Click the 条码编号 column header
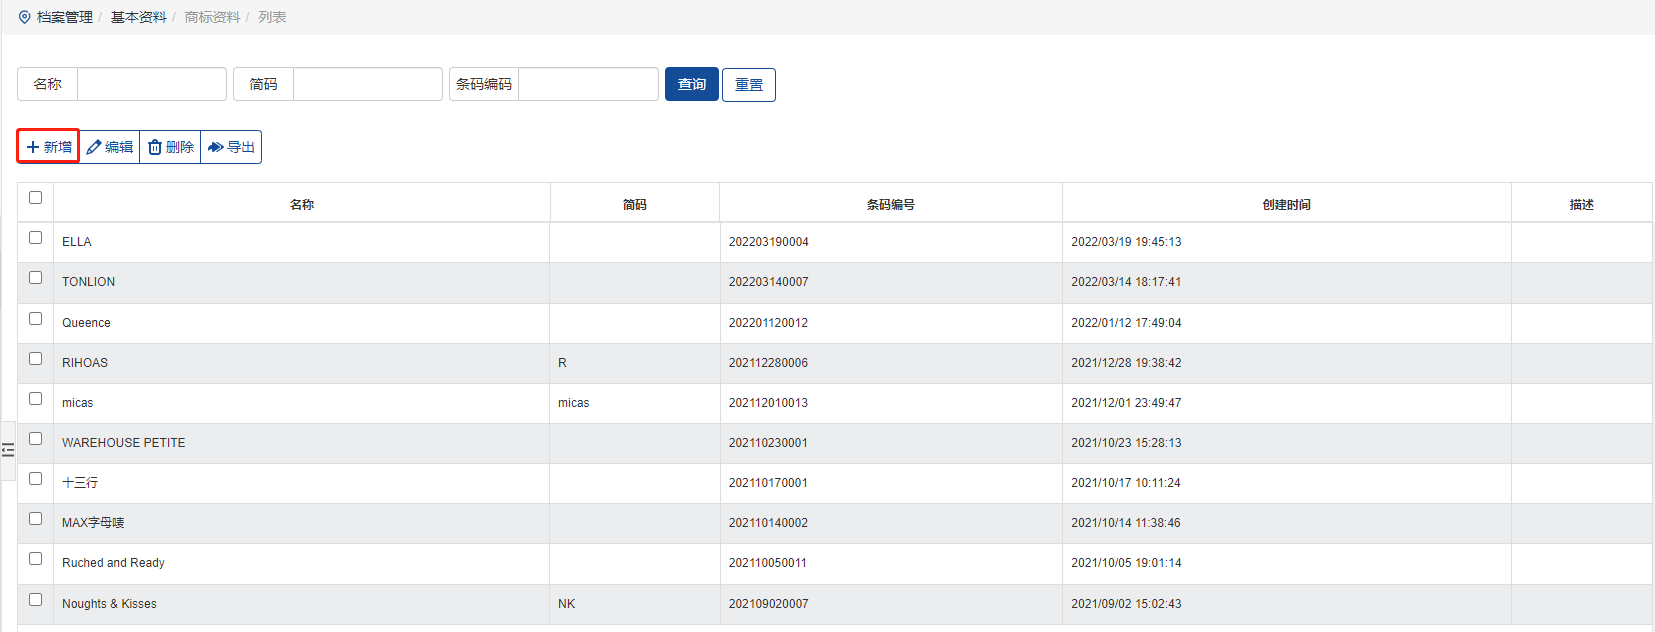 click(890, 204)
